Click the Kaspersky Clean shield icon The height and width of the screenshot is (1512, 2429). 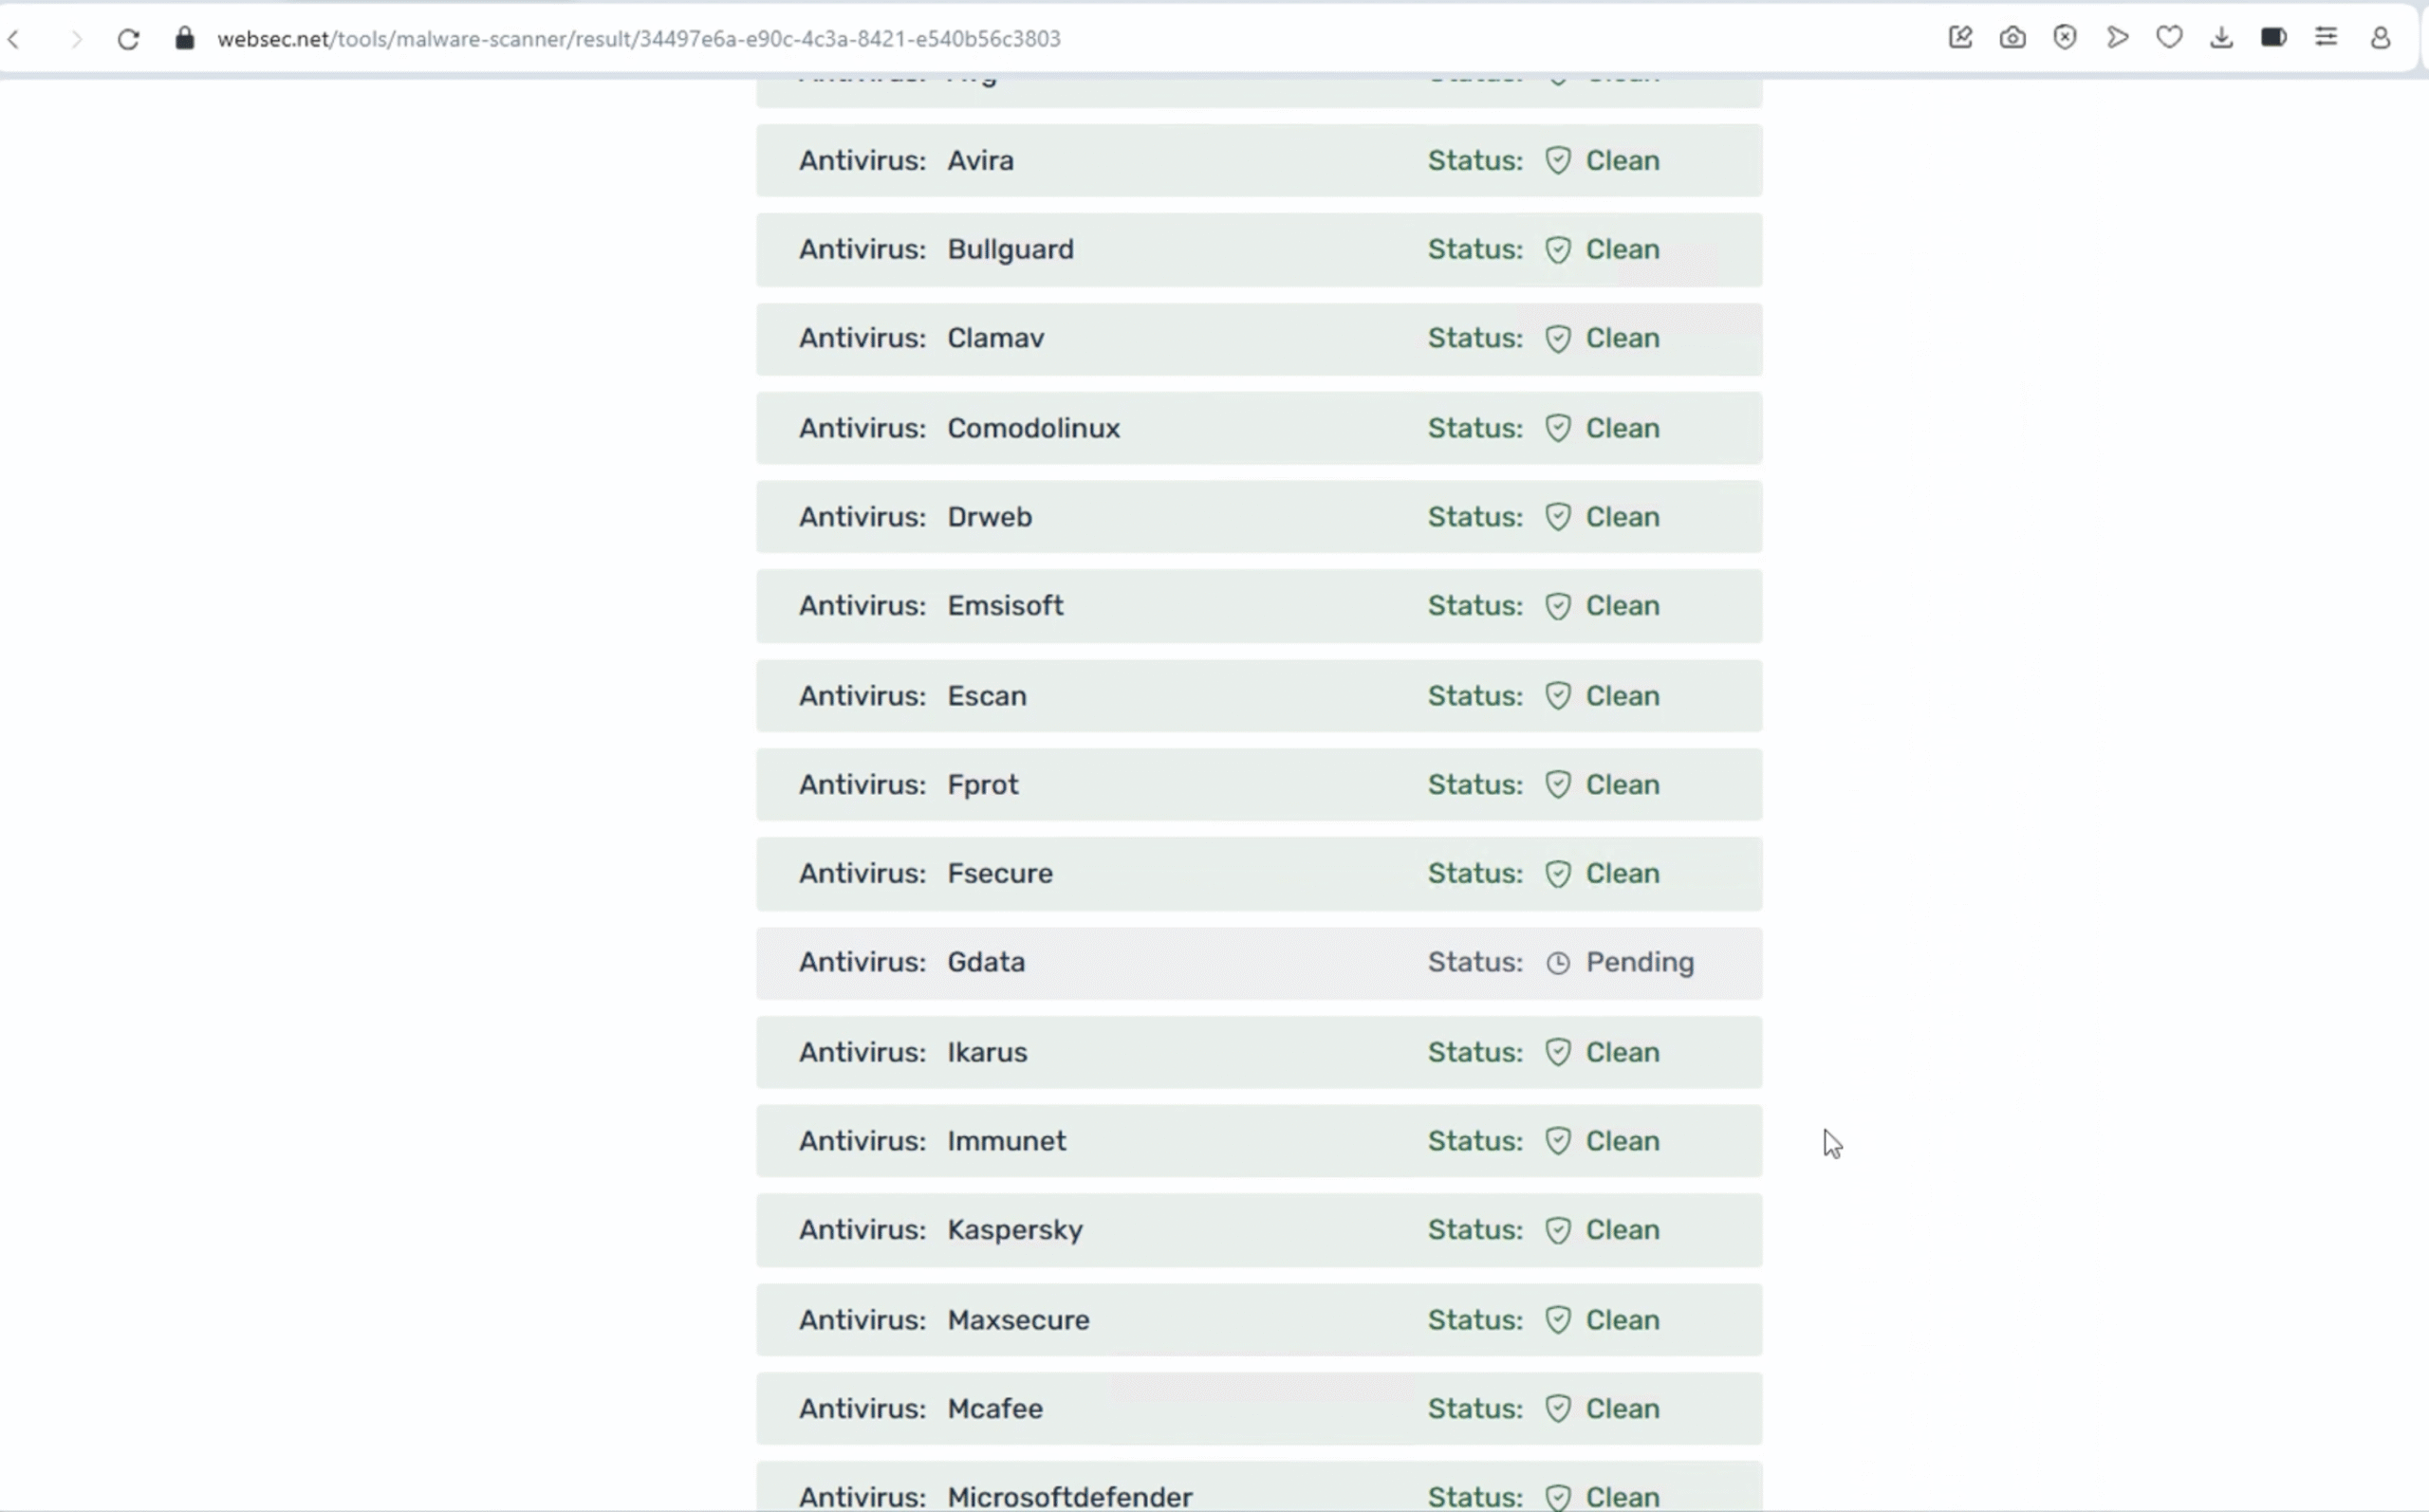(x=1557, y=1230)
